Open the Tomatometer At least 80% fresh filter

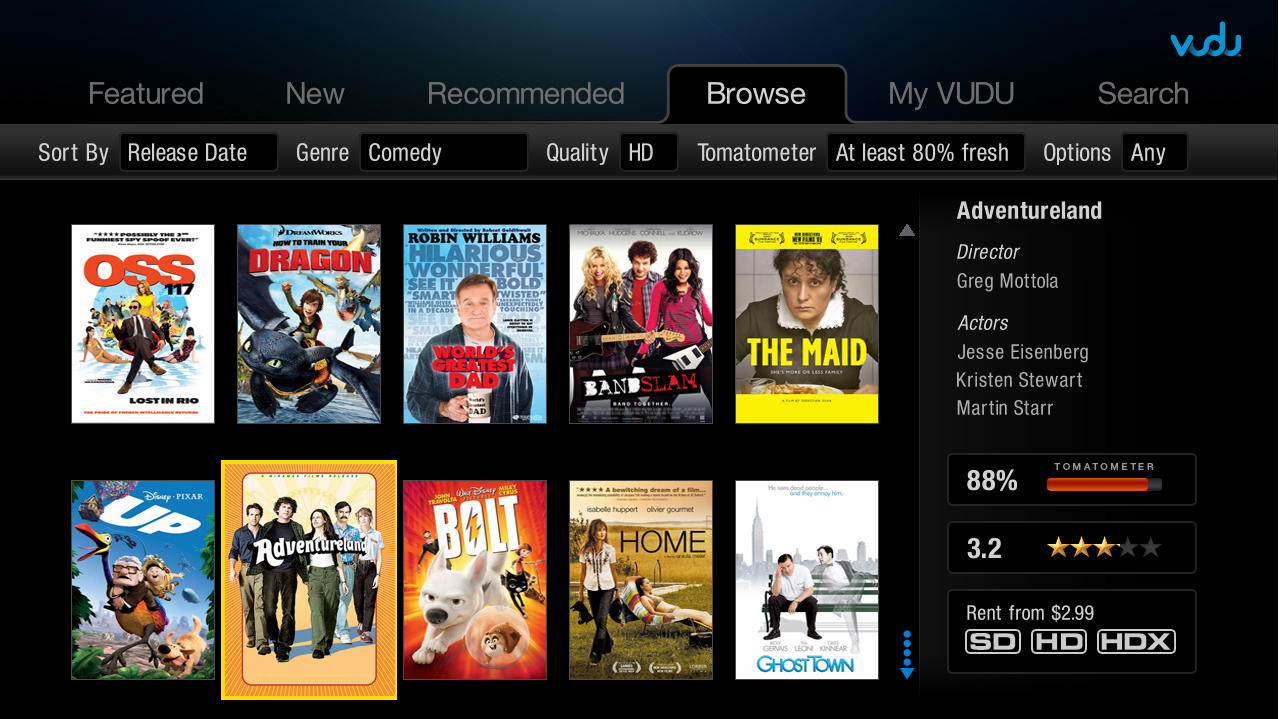tap(925, 153)
